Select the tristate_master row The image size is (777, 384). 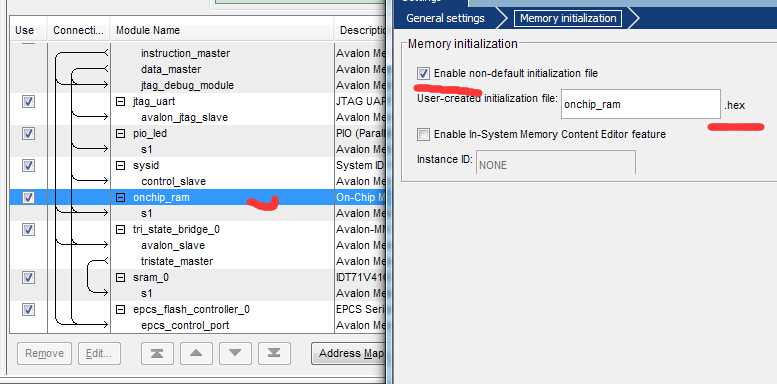(x=177, y=261)
